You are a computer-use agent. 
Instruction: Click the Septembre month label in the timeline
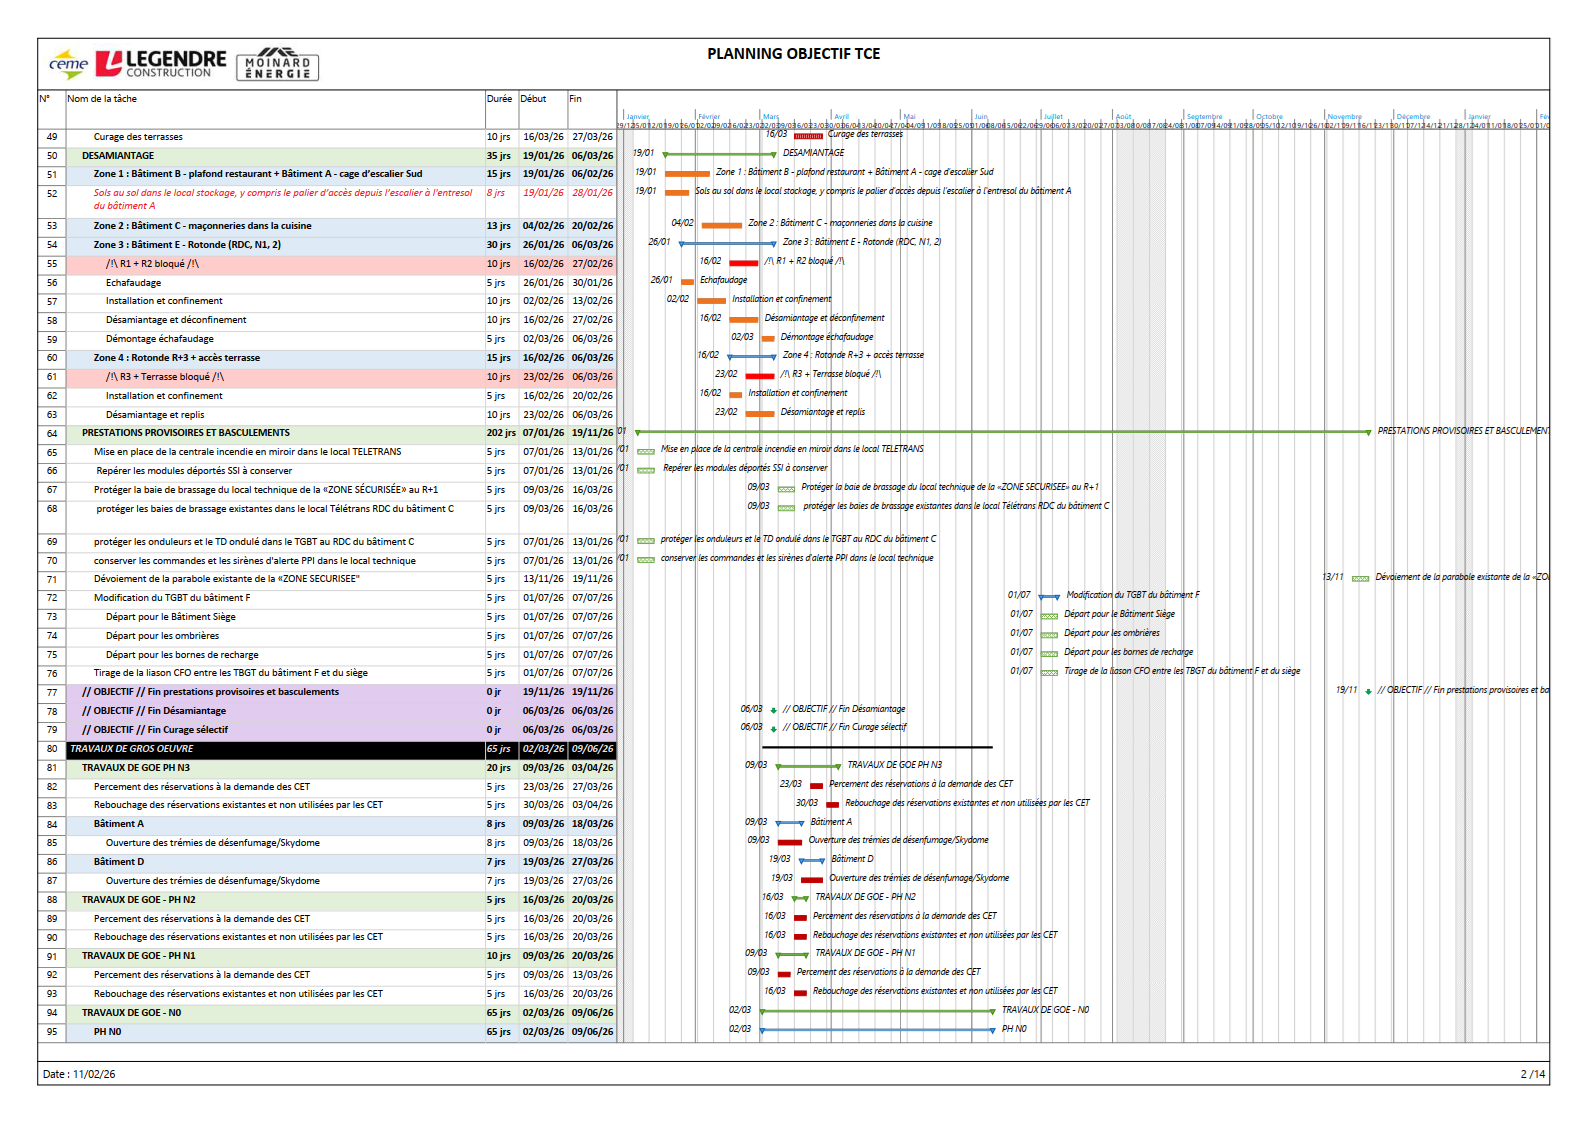[x=1204, y=117]
